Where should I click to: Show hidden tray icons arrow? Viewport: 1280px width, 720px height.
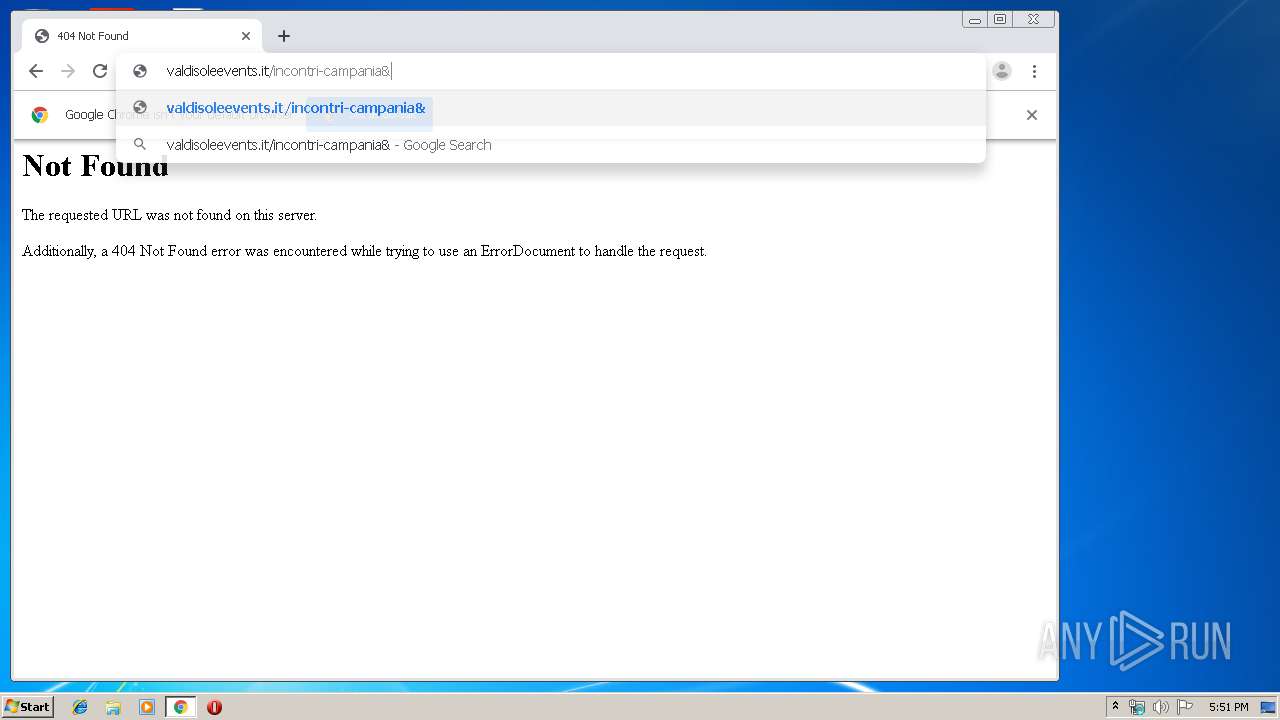1116,707
